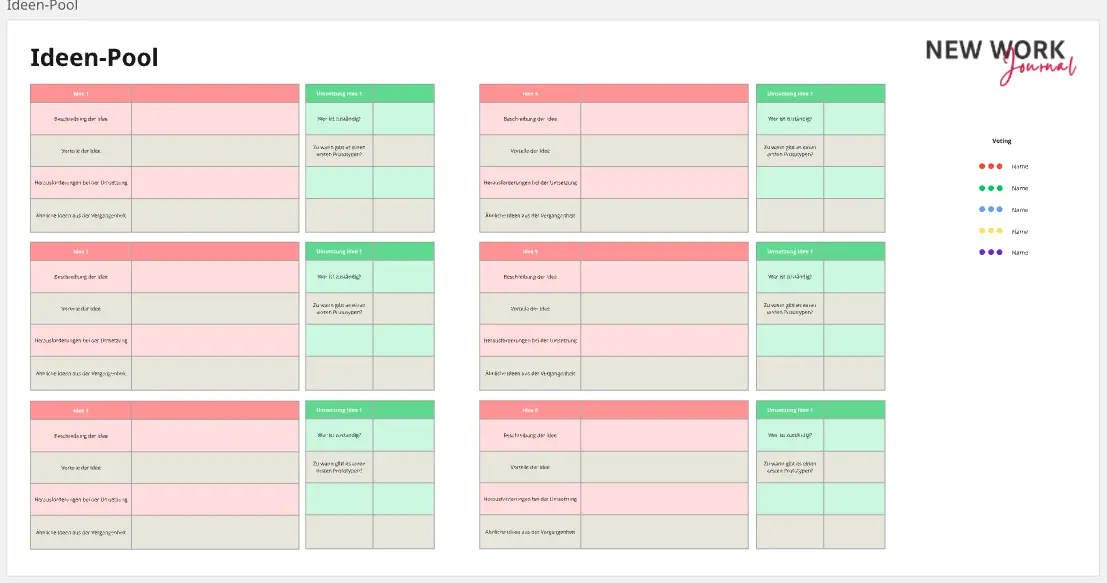
Task: Select the Idee 3 table header
Action: tap(81, 410)
